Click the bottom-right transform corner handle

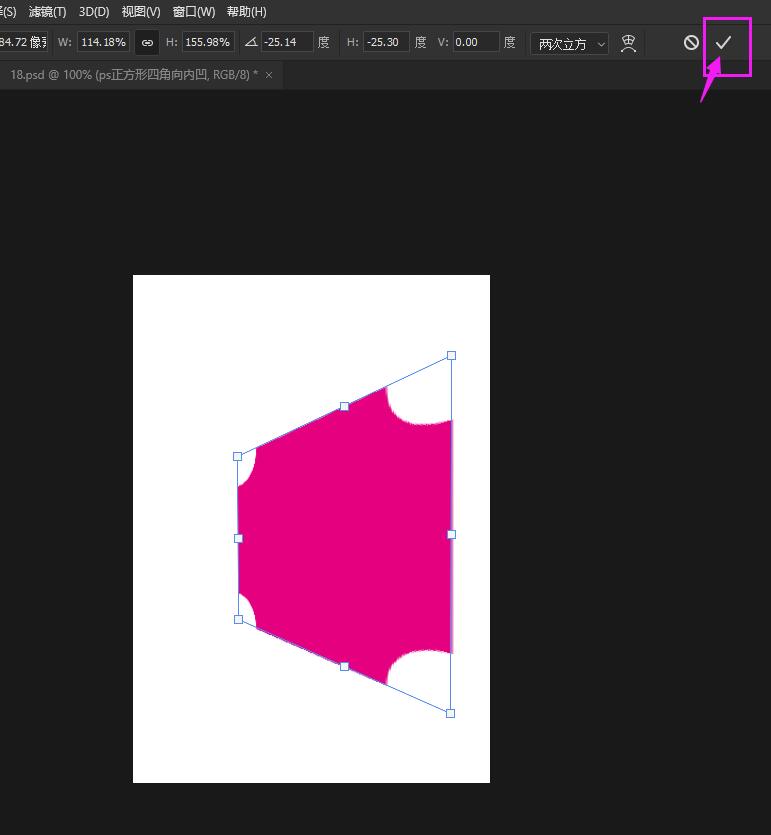coord(450,713)
